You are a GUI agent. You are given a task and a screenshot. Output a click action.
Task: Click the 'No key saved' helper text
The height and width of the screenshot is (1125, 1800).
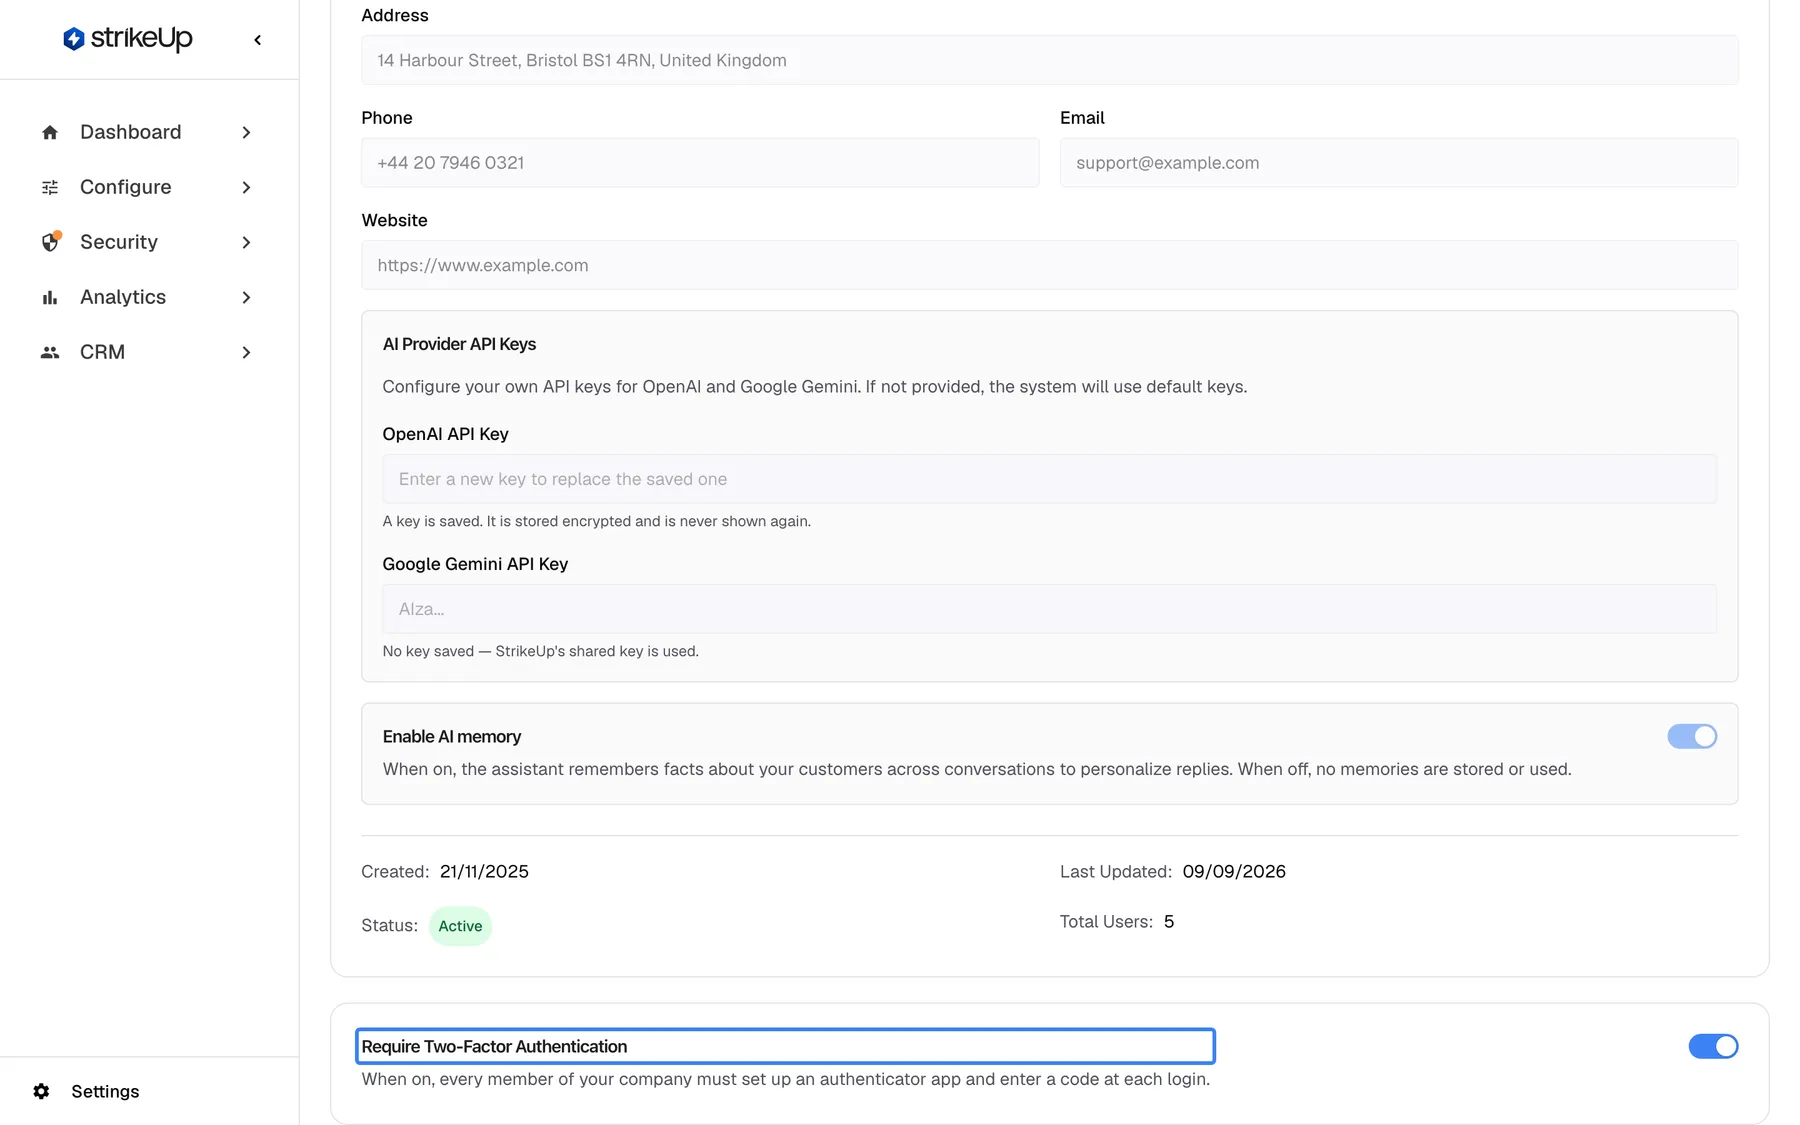coord(540,651)
